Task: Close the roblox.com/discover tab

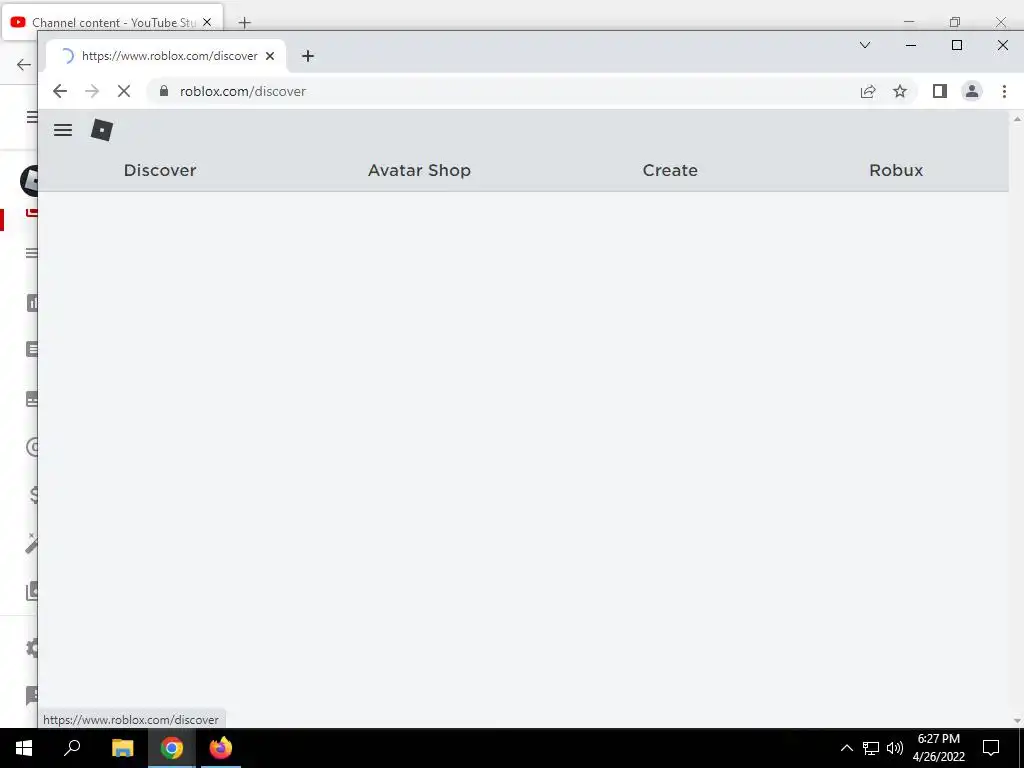Action: (x=270, y=56)
